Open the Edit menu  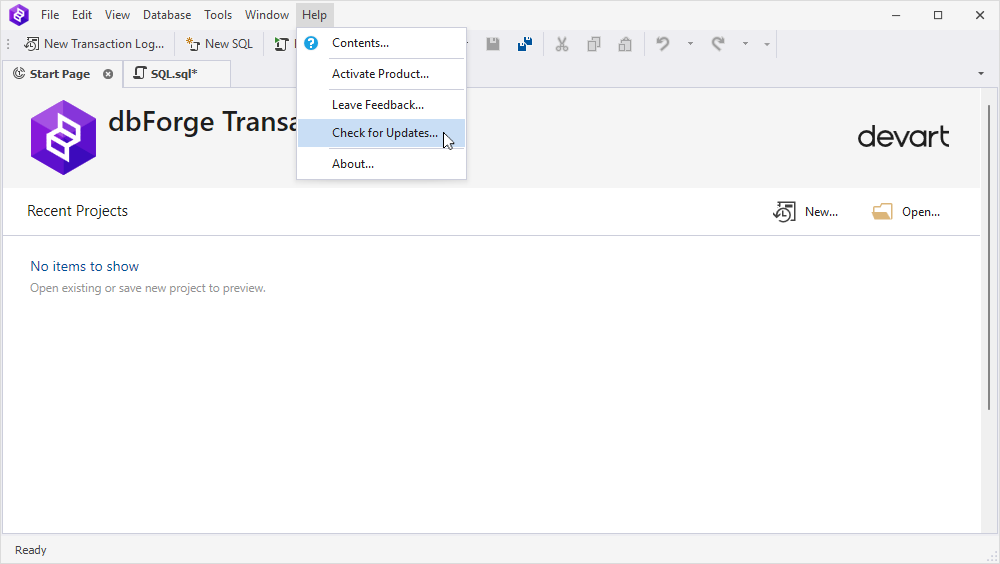tap(82, 15)
